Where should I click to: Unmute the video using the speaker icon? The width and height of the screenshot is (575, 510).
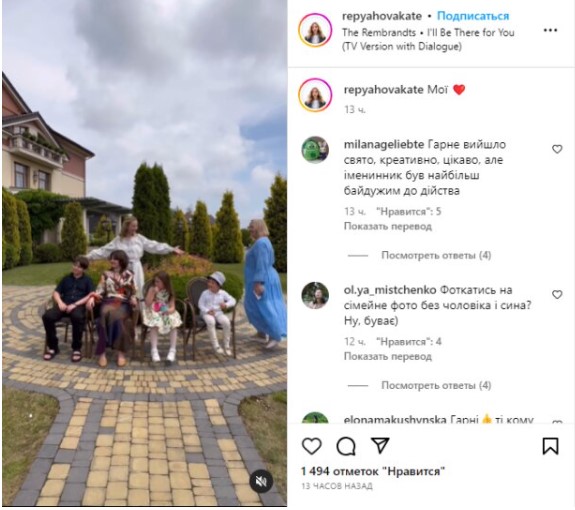pos(261,481)
